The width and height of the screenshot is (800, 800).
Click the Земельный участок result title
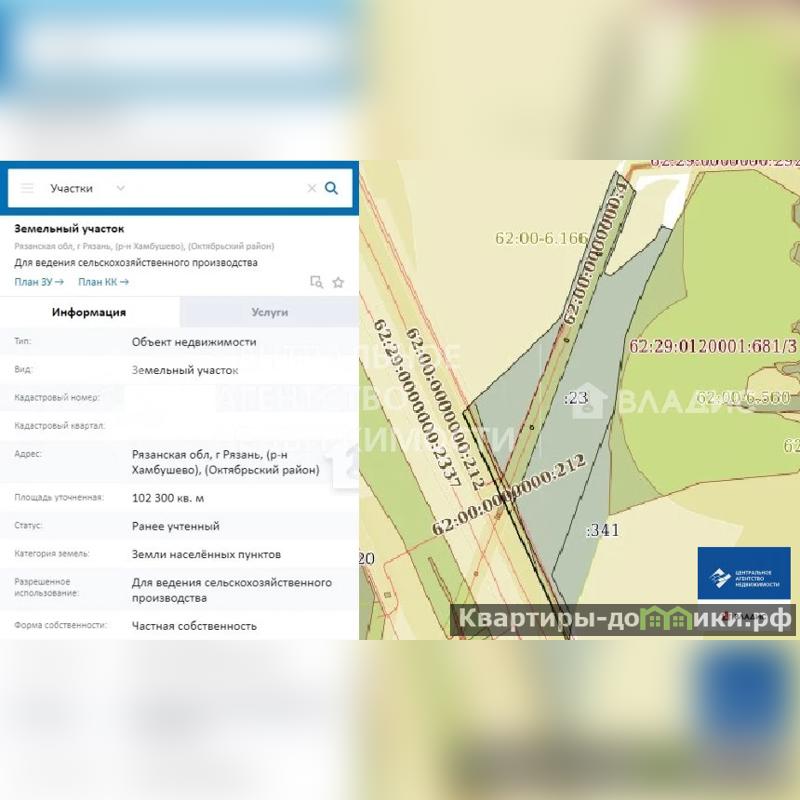69,228
